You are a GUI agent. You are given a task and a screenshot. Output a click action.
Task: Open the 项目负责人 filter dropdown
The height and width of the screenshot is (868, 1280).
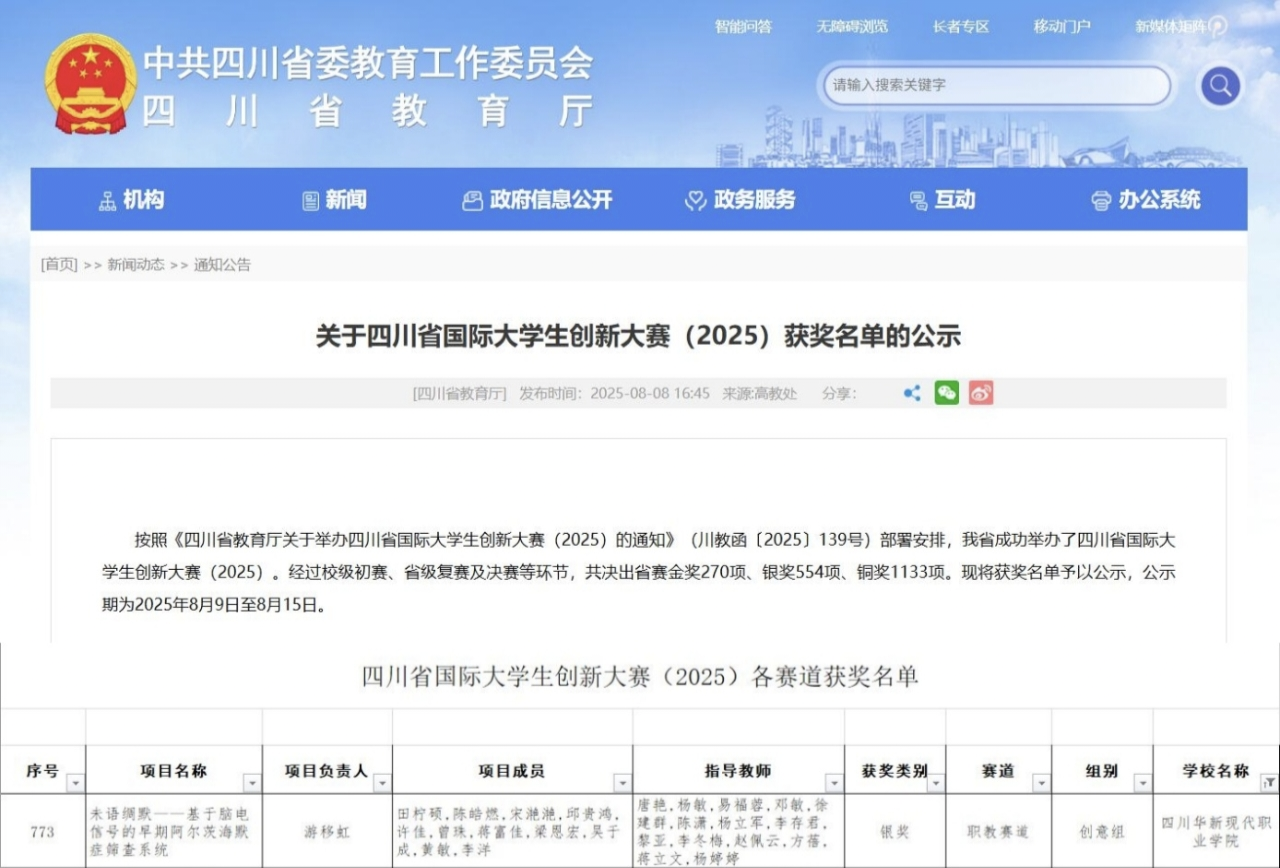(382, 784)
